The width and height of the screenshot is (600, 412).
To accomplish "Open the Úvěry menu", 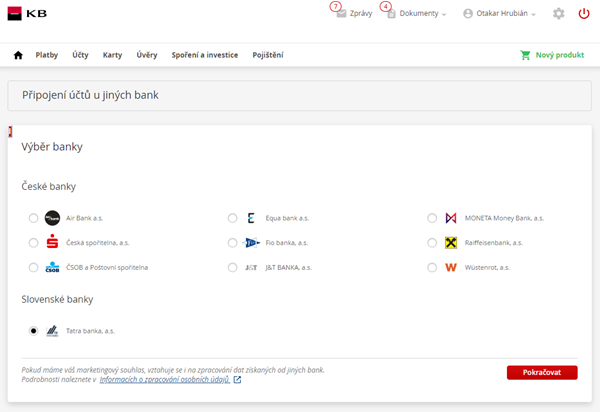I will coord(147,55).
